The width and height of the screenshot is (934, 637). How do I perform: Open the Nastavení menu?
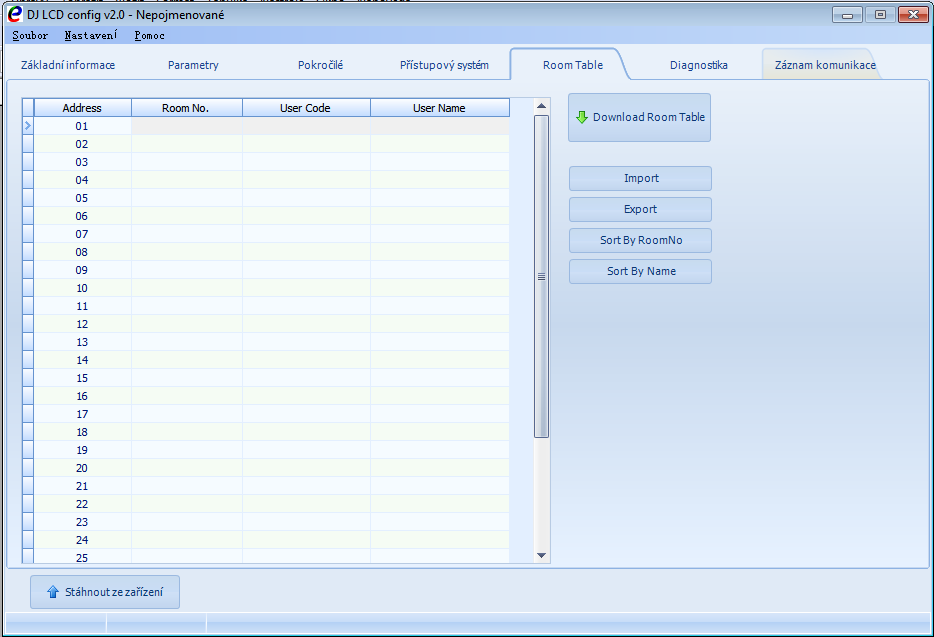[91, 35]
